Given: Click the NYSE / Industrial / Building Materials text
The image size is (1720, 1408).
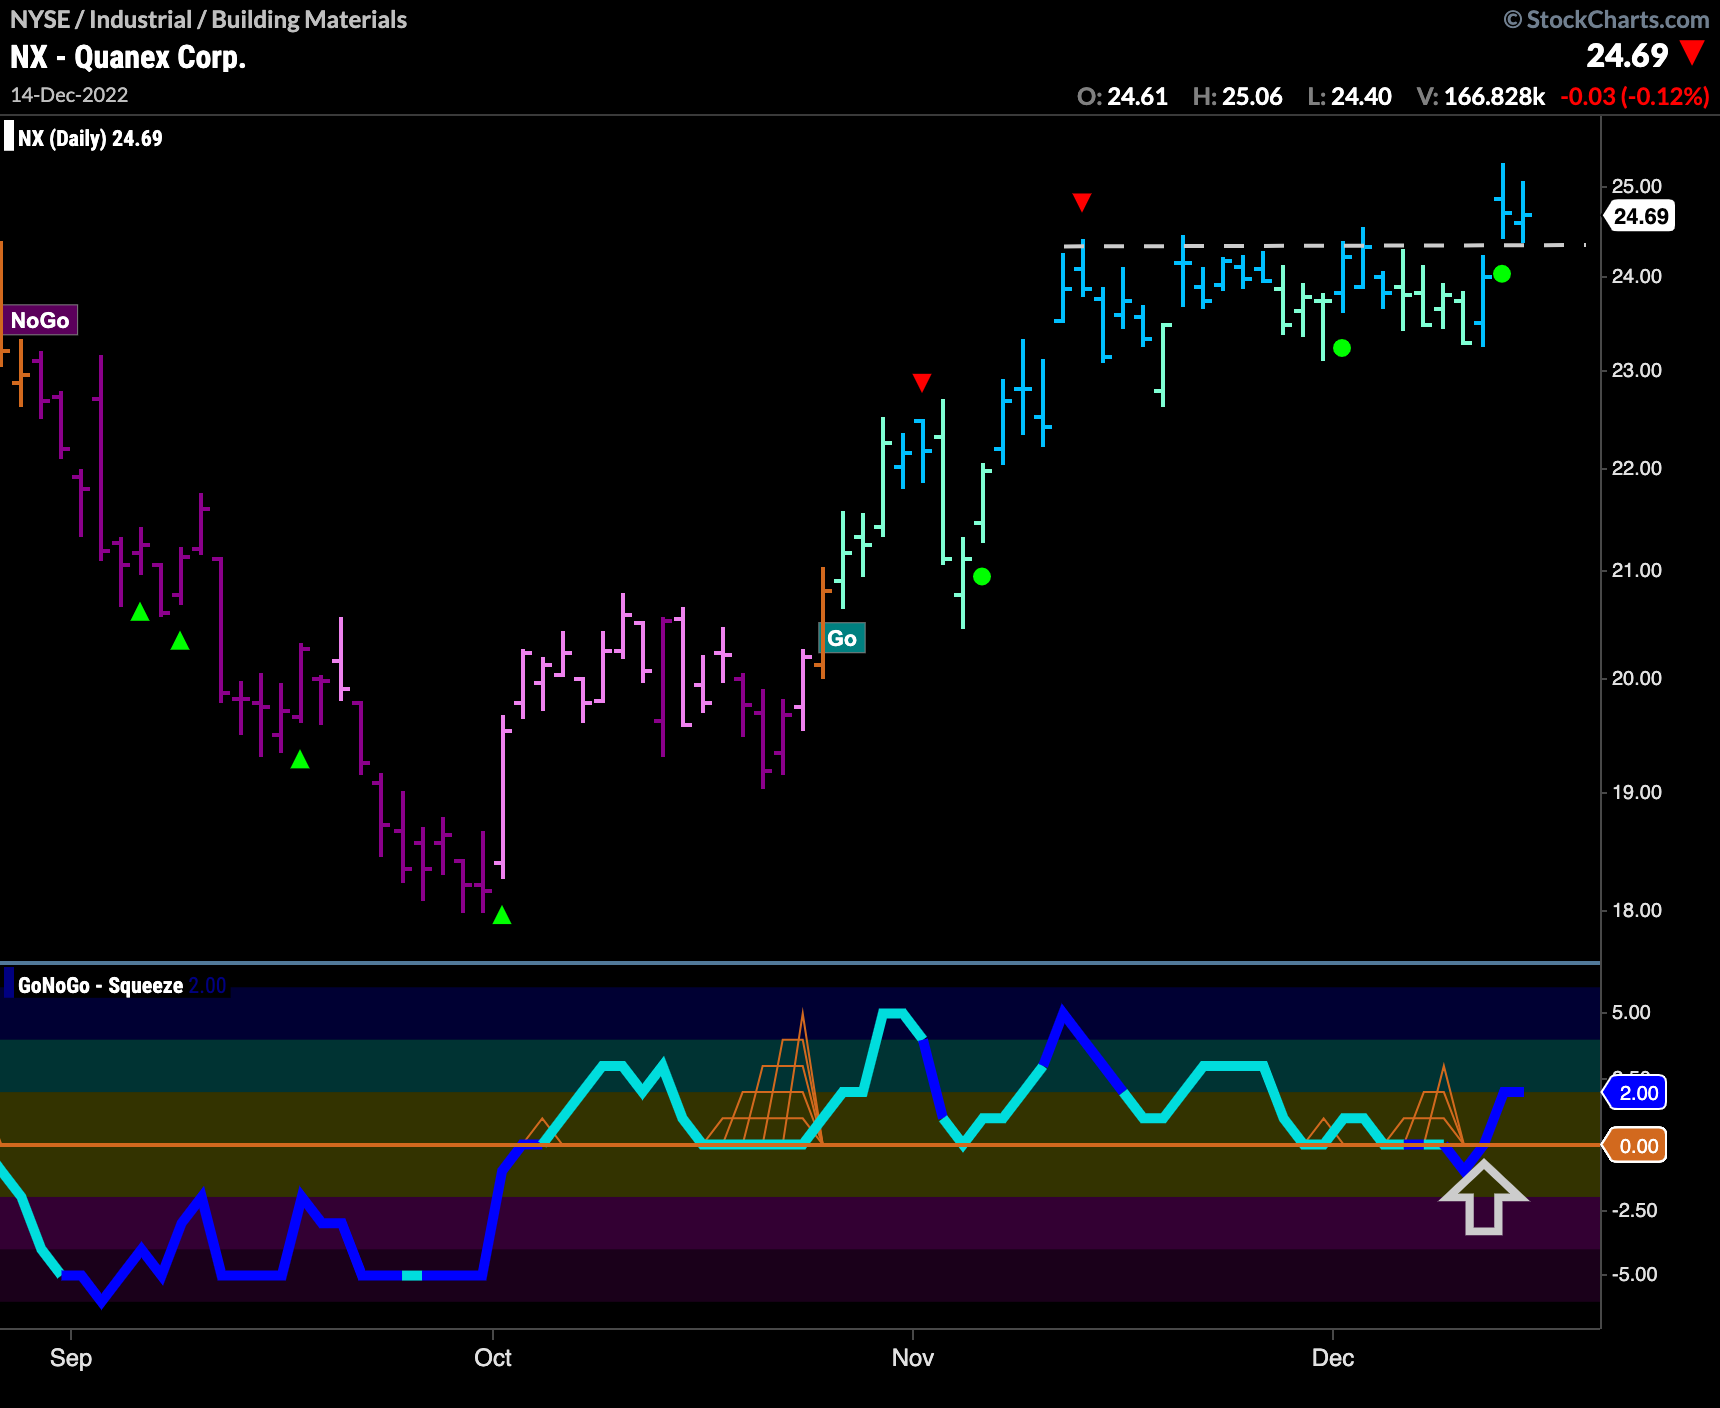Looking at the screenshot, I should click(x=208, y=19).
